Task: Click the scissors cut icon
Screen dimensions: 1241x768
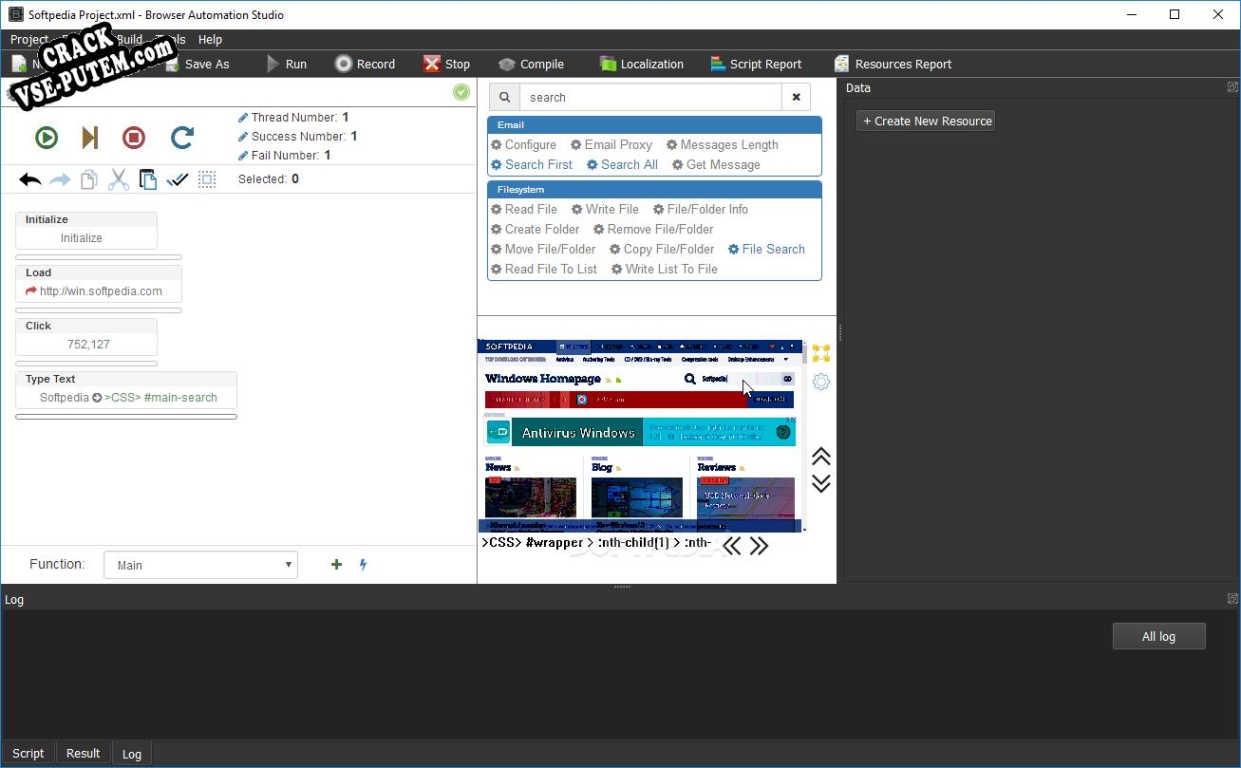Action: [118, 180]
